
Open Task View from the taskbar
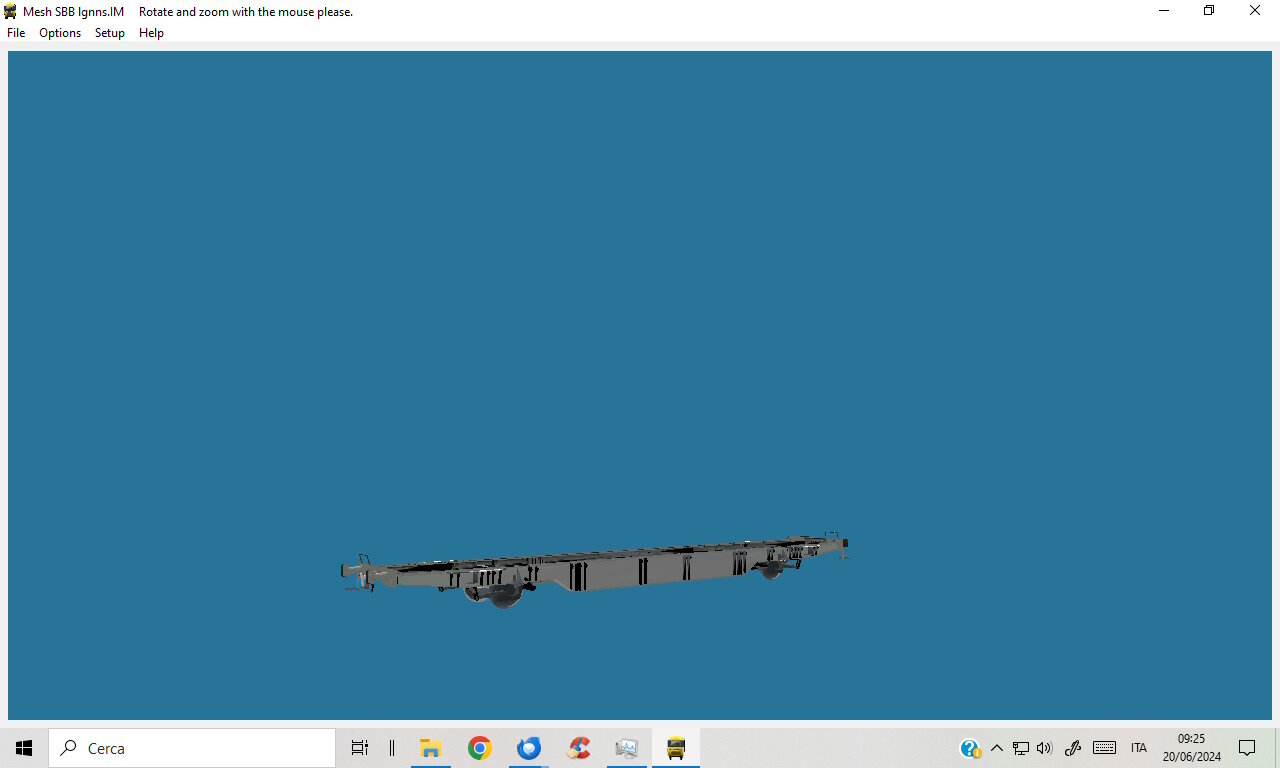[360, 748]
